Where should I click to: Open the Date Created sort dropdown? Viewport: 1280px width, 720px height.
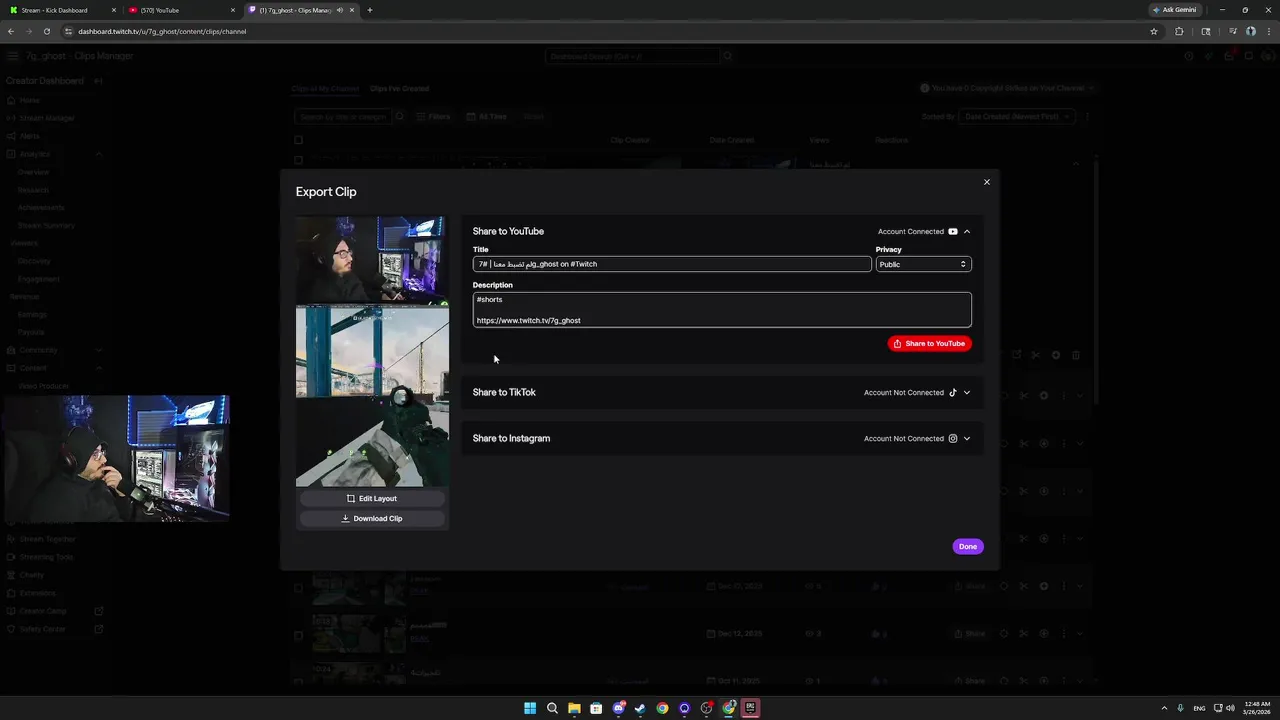(1017, 116)
